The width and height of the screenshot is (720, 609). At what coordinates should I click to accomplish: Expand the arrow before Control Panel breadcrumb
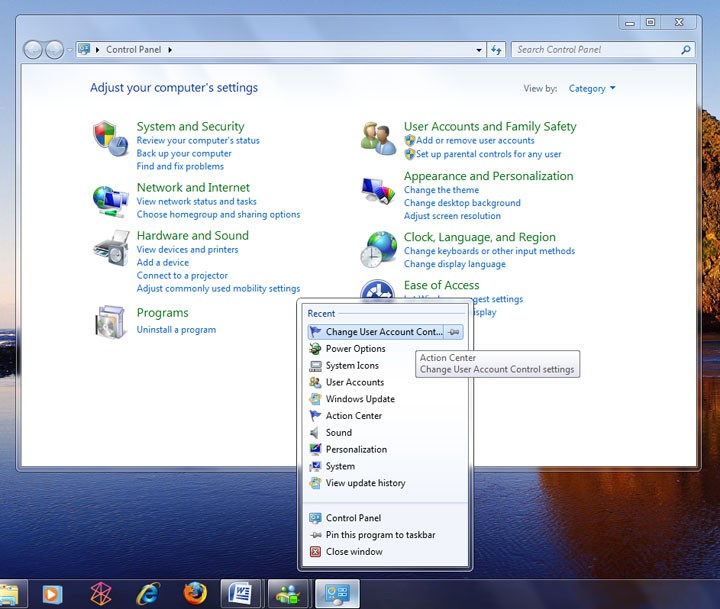(x=97, y=50)
